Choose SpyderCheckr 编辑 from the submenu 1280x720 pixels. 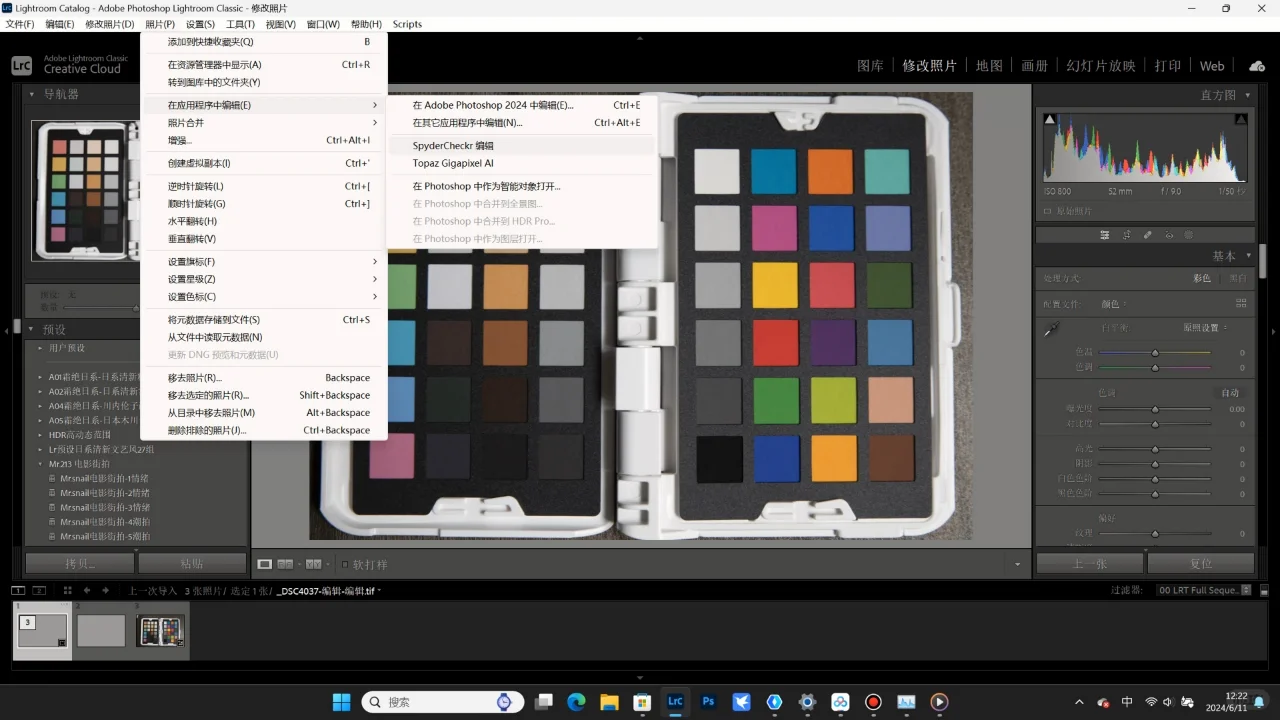[x=521, y=145]
